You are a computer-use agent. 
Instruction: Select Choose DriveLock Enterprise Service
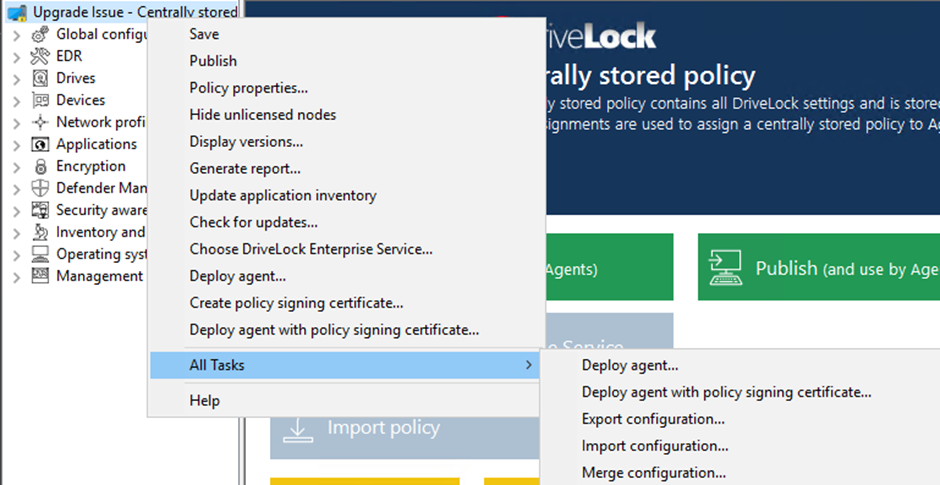[346, 249]
